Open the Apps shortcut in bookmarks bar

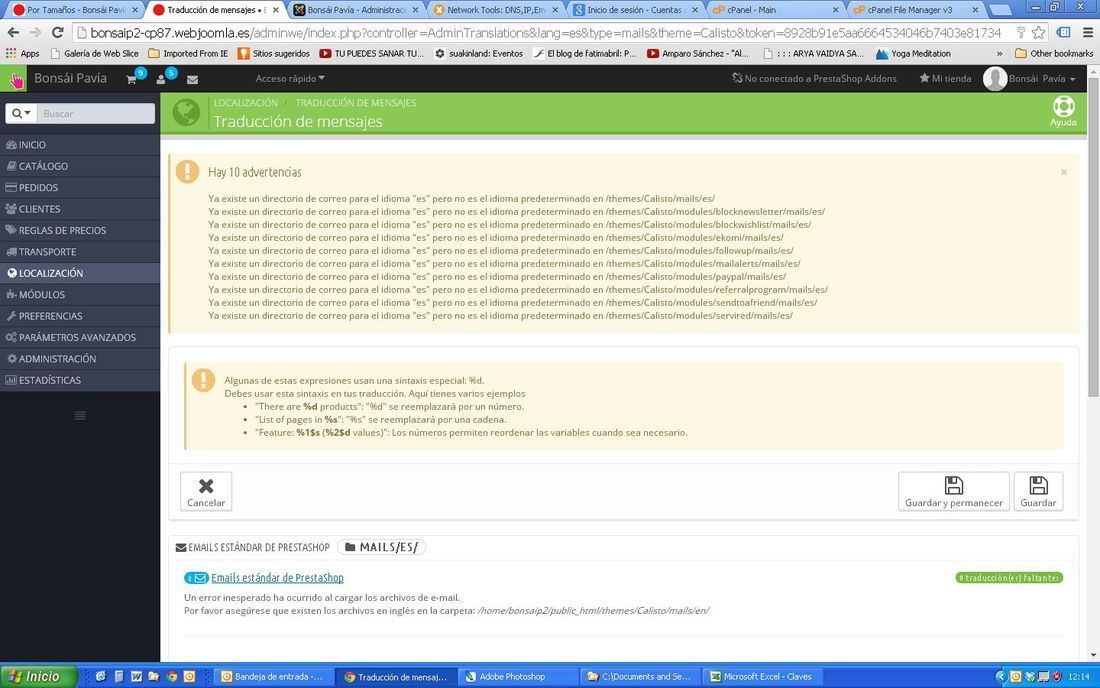[22, 53]
